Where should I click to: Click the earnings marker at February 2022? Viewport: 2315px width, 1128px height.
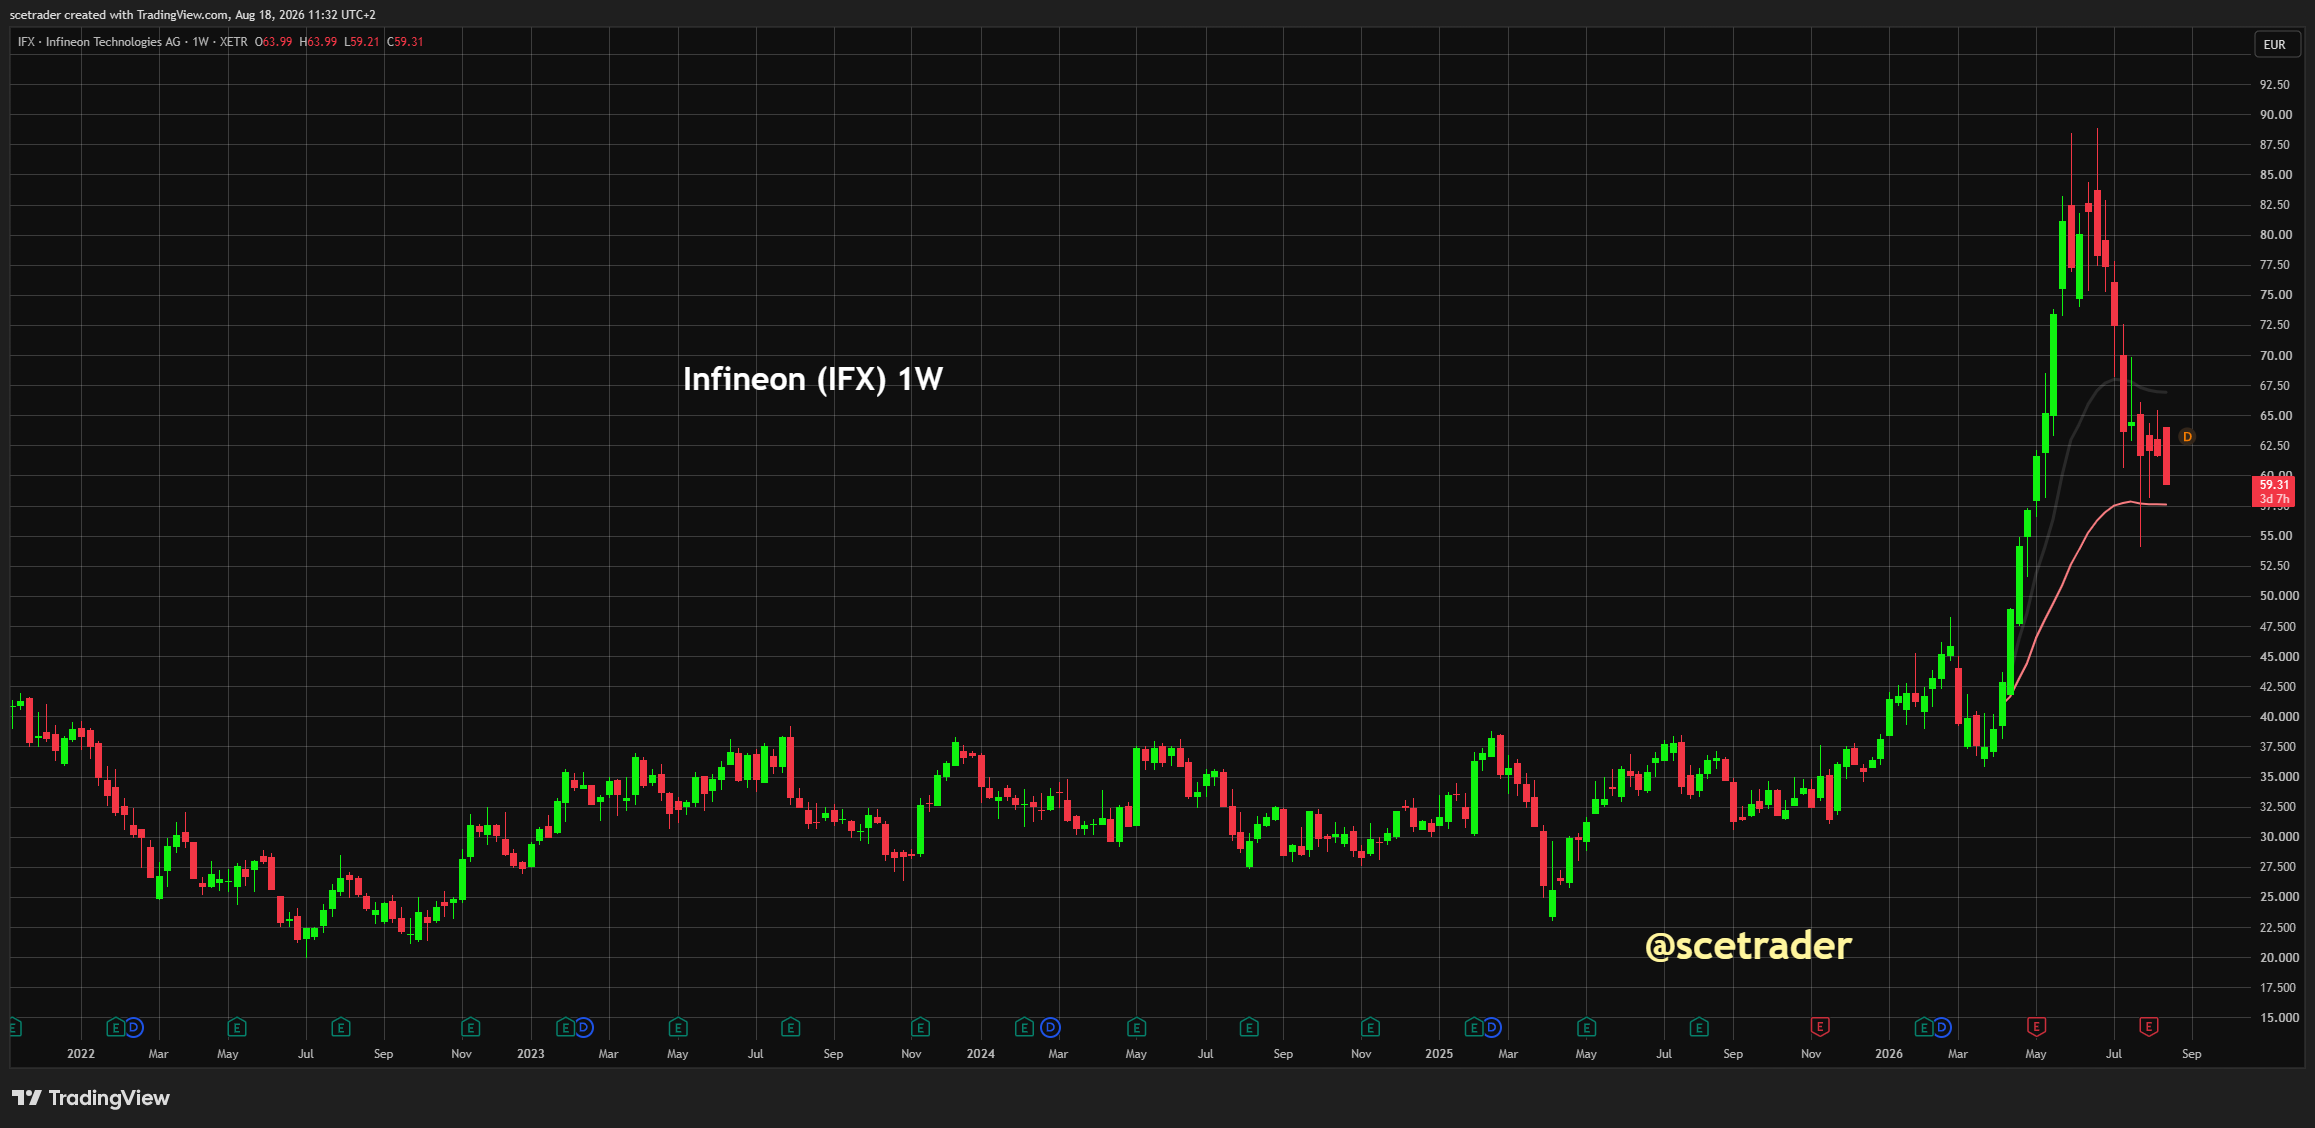pyautogui.click(x=115, y=1027)
